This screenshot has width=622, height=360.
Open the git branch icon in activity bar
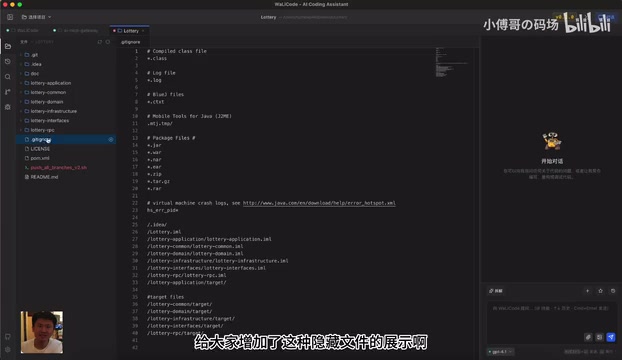click(x=8, y=92)
